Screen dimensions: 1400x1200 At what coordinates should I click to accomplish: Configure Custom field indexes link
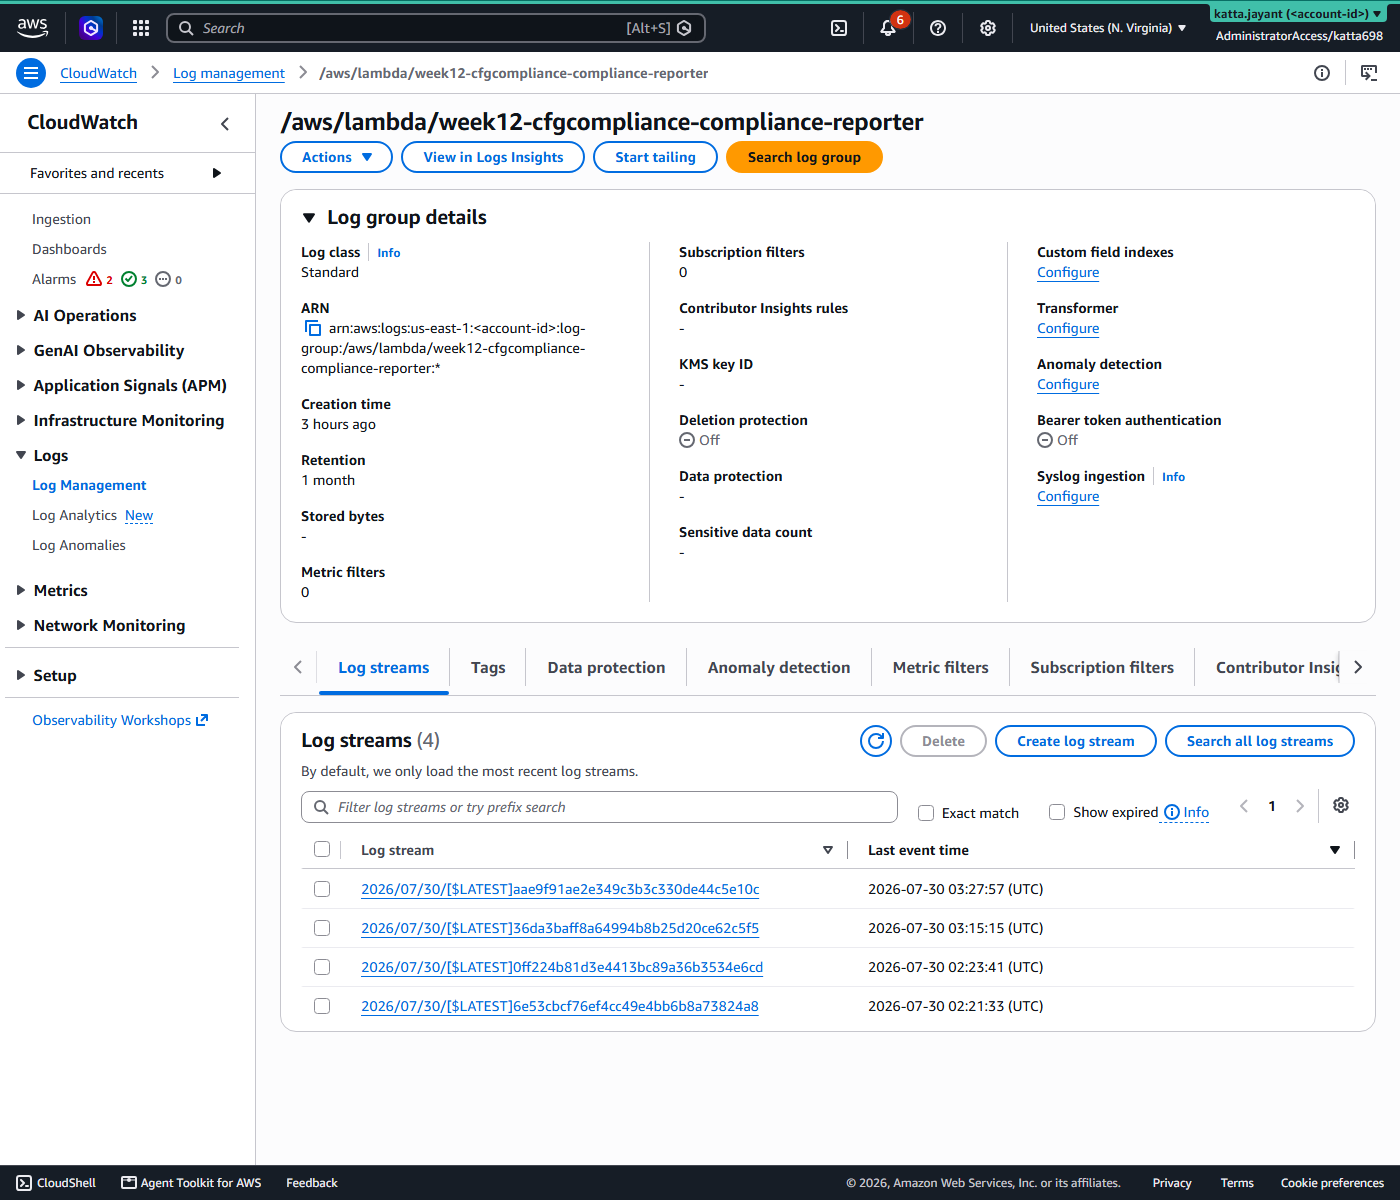(x=1068, y=272)
